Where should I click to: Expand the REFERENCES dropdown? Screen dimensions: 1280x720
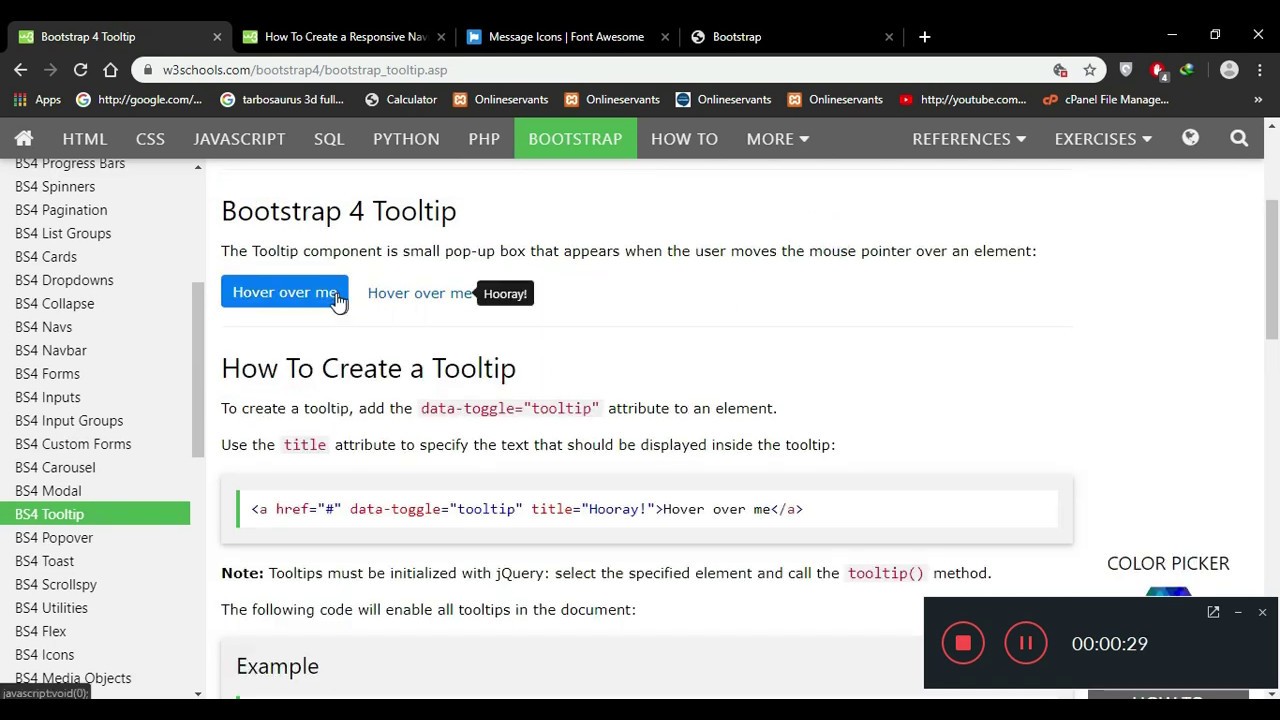click(968, 139)
